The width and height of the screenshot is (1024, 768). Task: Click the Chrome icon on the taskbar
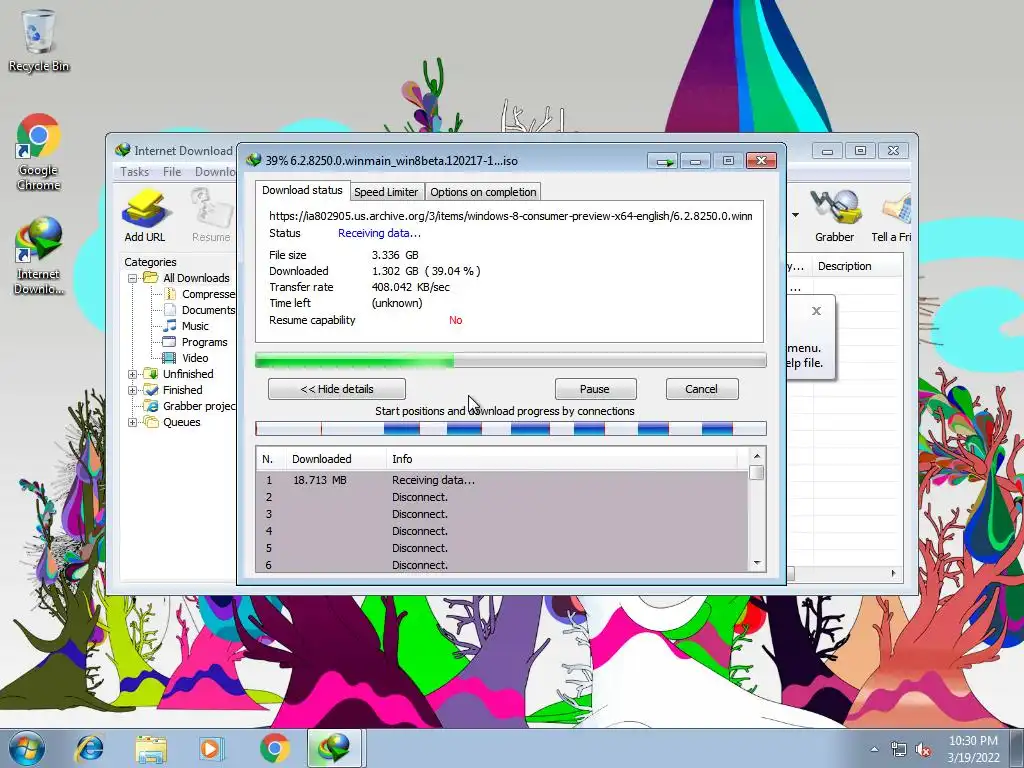point(275,748)
